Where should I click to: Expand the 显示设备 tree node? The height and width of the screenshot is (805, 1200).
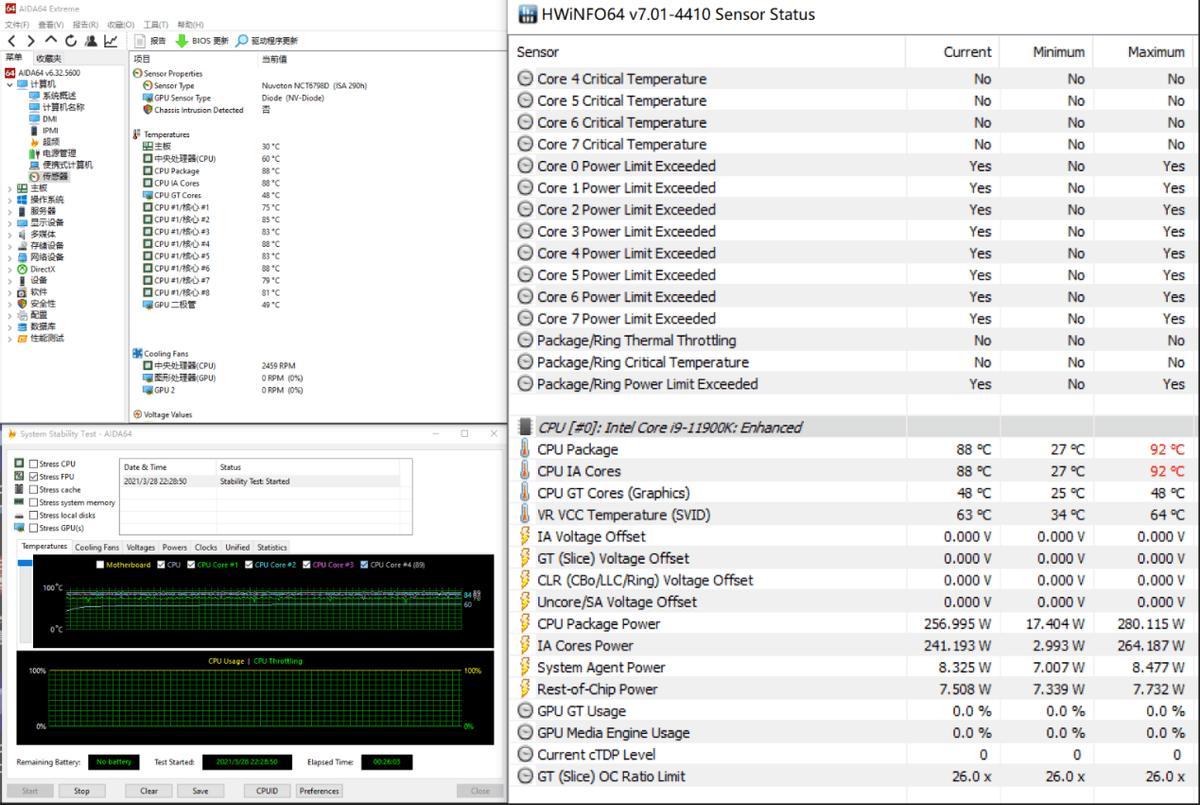click(x=9, y=223)
